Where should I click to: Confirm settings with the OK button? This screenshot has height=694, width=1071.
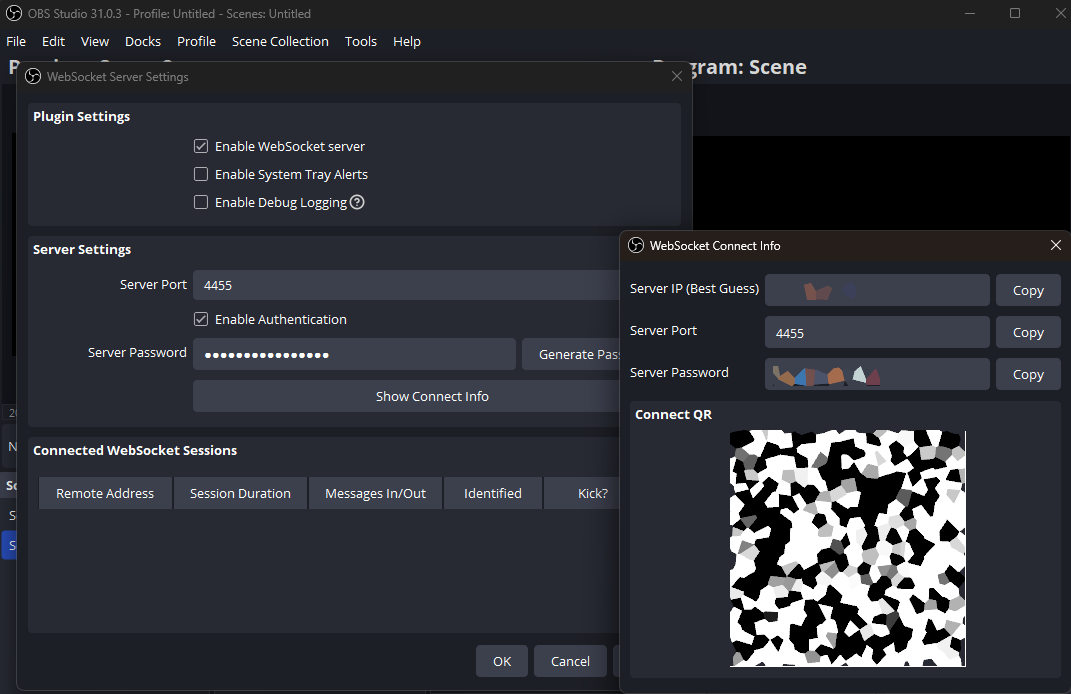[x=502, y=661]
